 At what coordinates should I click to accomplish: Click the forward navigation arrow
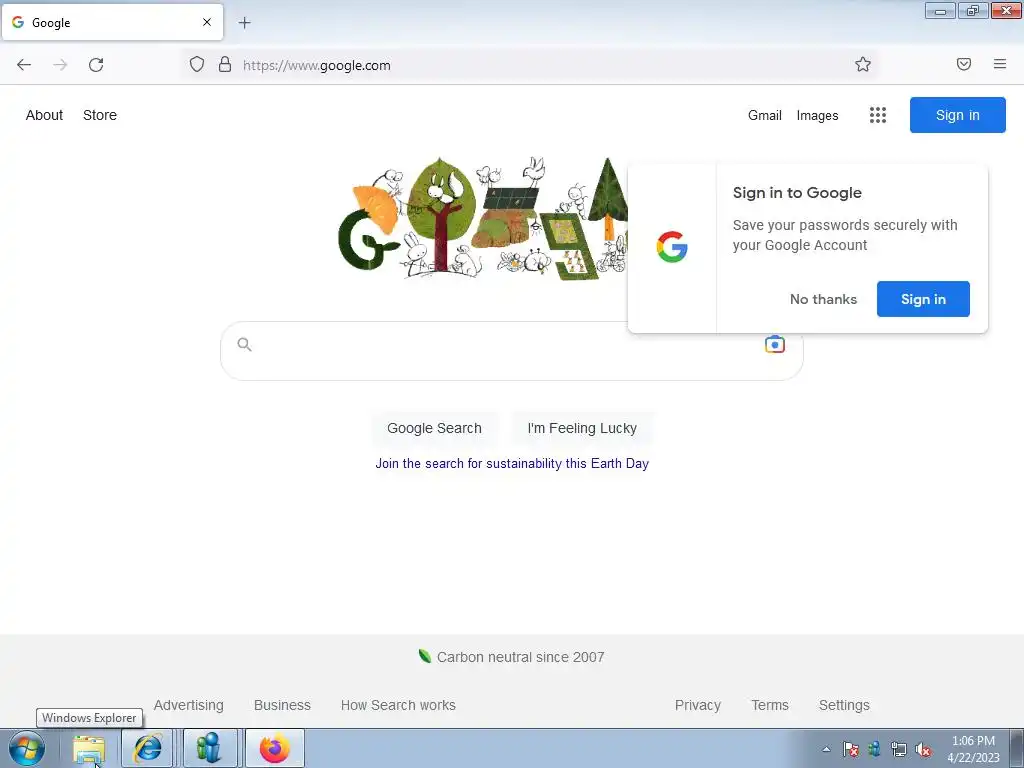point(60,65)
